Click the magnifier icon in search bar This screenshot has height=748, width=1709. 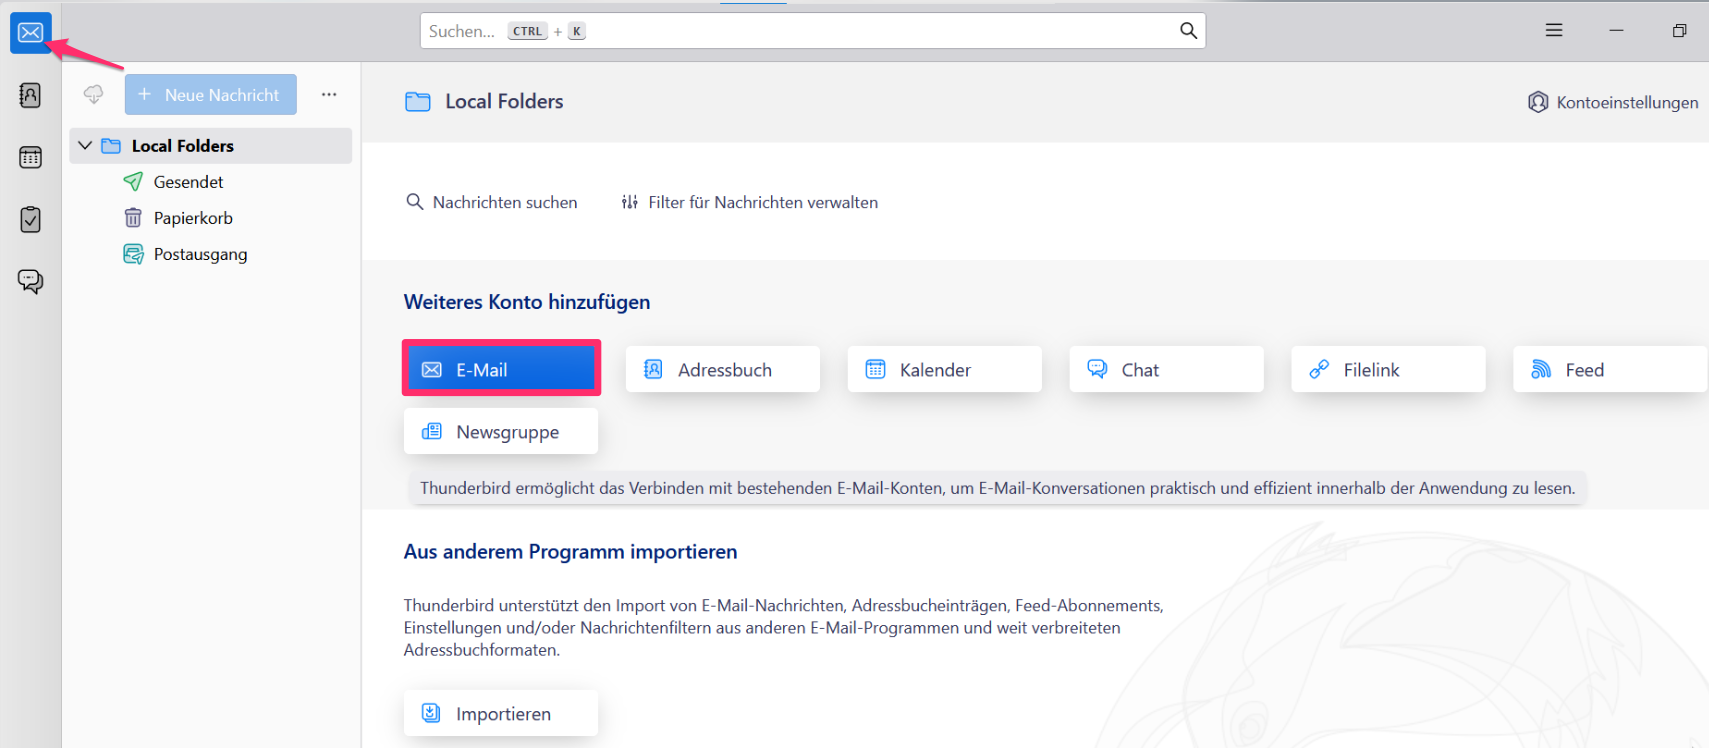click(x=1188, y=31)
